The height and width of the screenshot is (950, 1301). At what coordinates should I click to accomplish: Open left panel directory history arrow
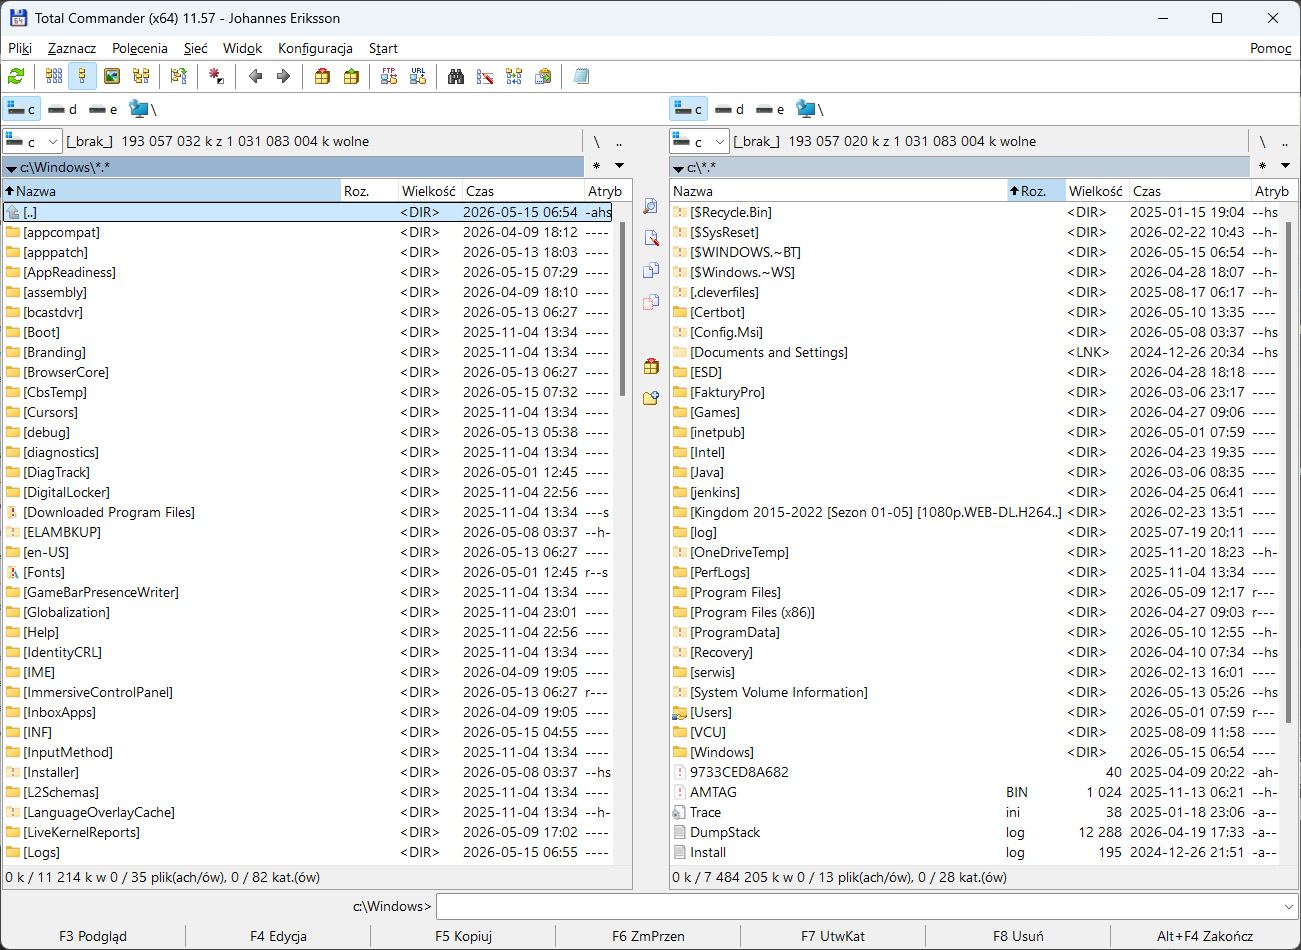[x=619, y=166]
